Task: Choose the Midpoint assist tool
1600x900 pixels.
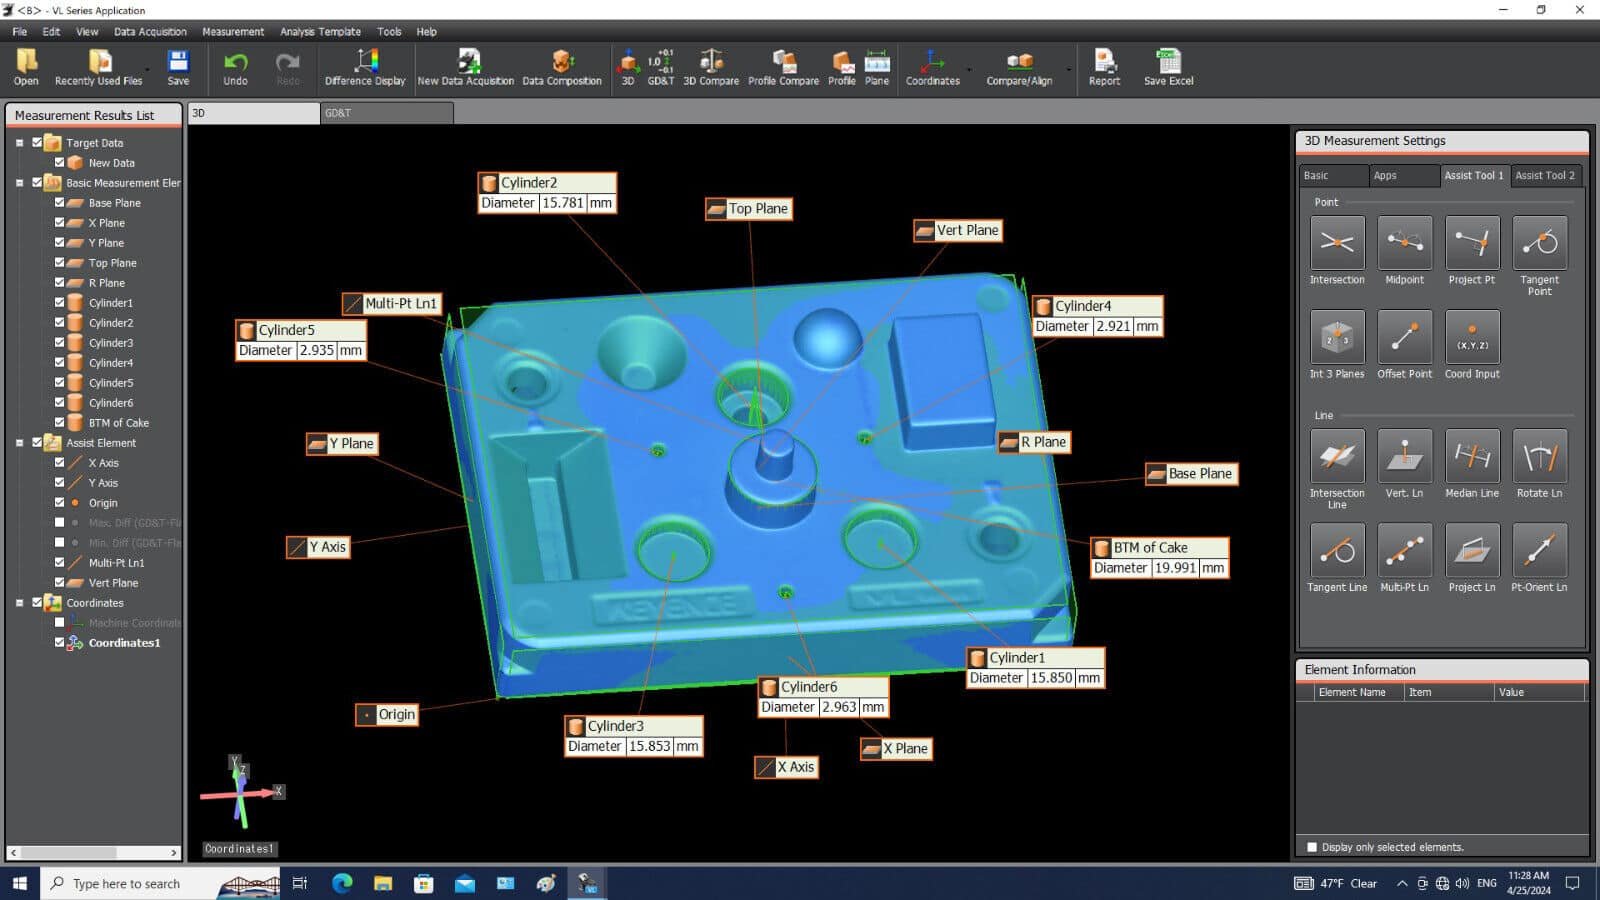Action: (1404, 243)
